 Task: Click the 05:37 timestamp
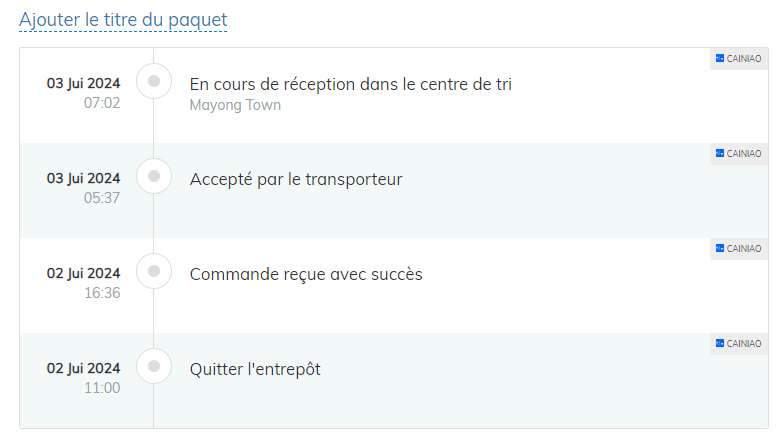102,198
